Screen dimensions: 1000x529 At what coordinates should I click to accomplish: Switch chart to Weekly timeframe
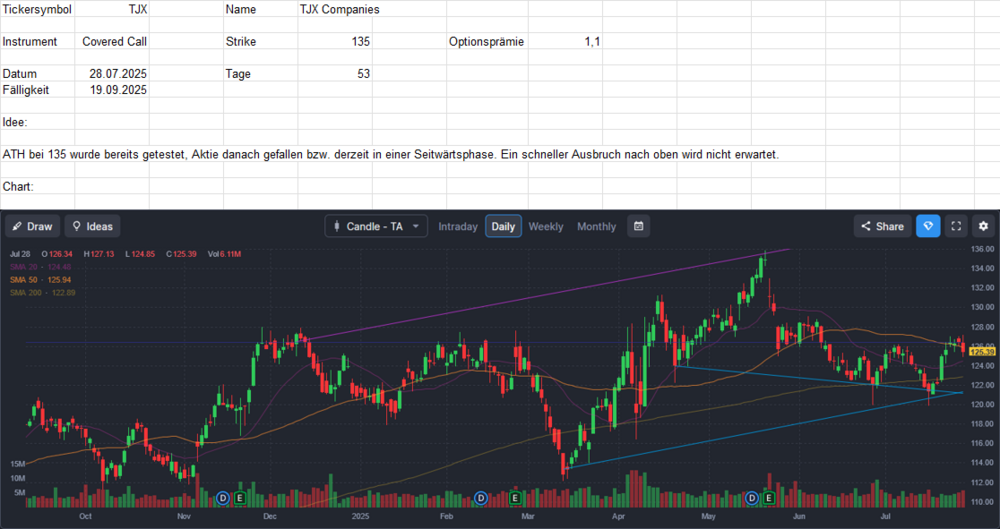(546, 226)
